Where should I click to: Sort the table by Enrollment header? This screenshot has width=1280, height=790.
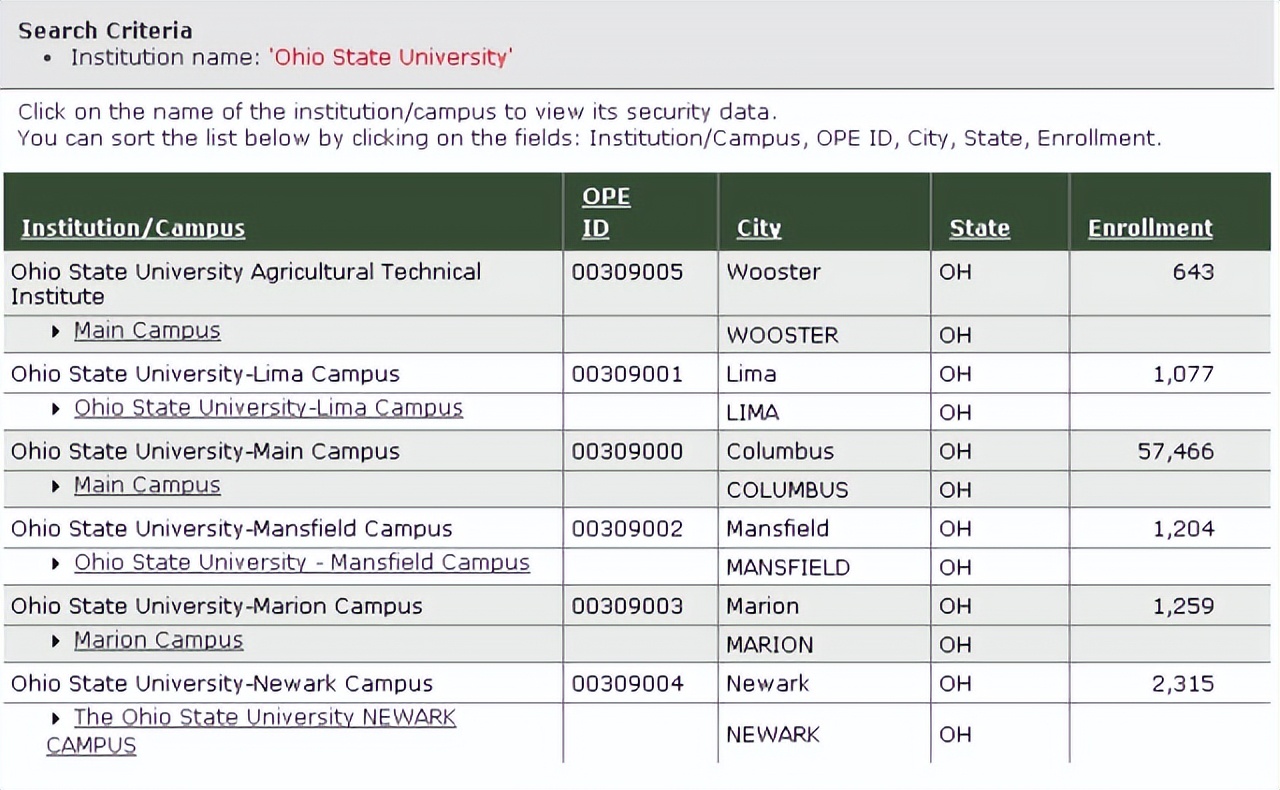click(x=1150, y=228)
